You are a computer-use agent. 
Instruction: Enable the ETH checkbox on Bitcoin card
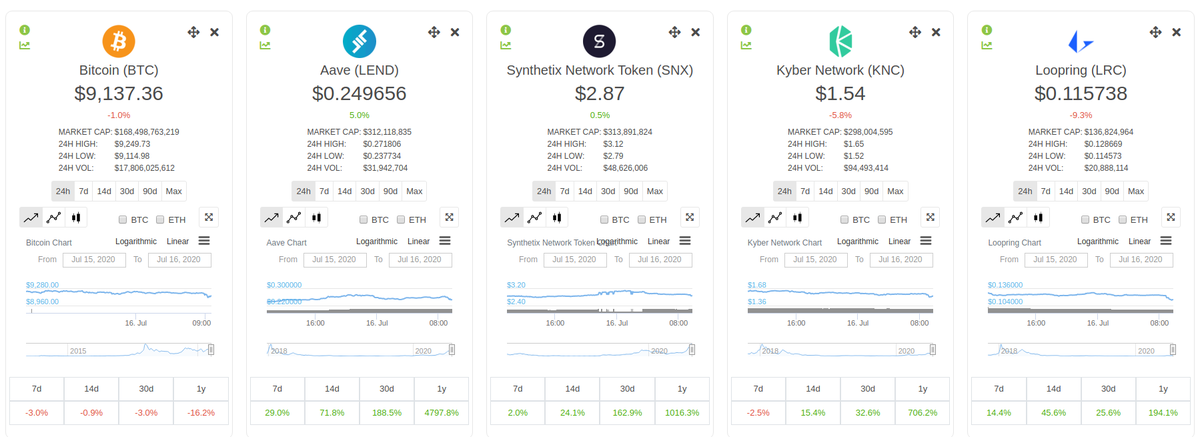click(x=160, y=219)
